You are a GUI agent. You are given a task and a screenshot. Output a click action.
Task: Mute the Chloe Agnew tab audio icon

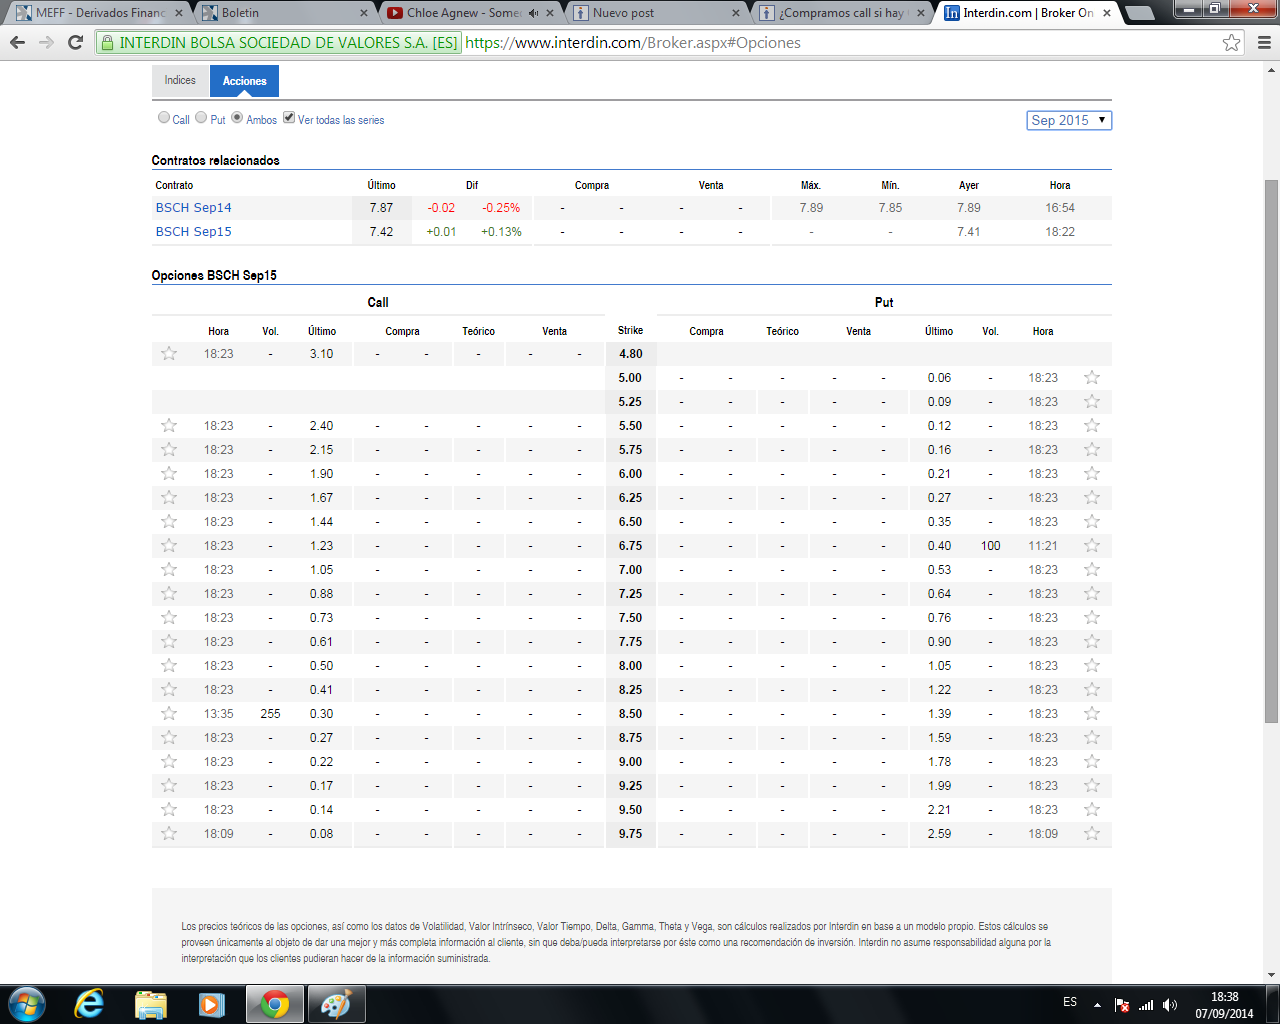tap(533, 13)
